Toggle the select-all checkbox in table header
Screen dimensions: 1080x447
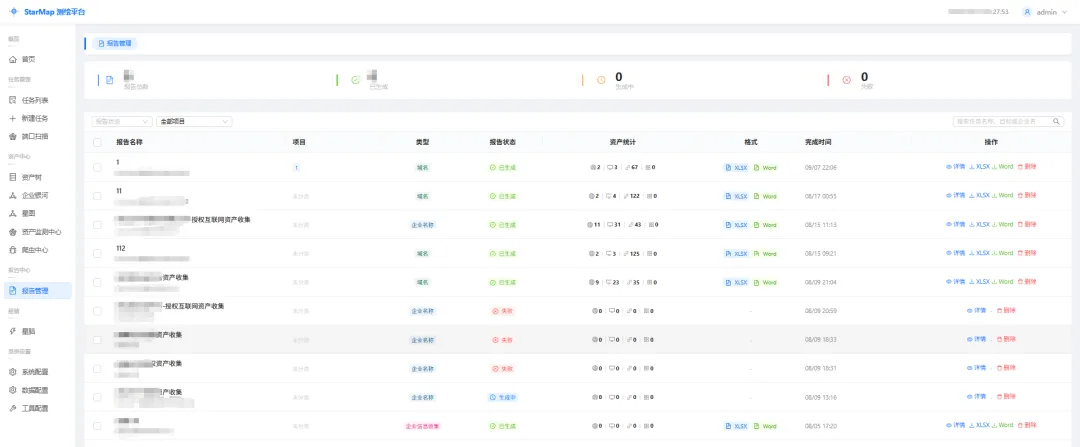point(97,143)
